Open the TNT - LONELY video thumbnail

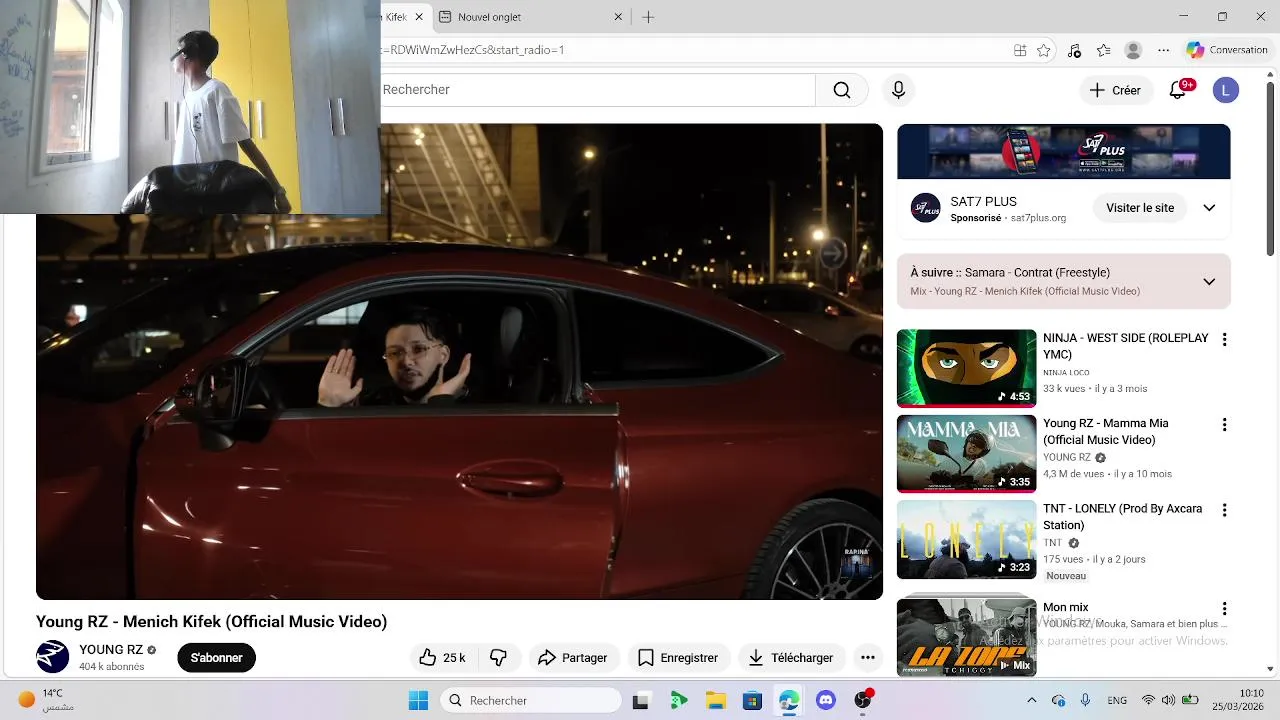coord(966,539)
